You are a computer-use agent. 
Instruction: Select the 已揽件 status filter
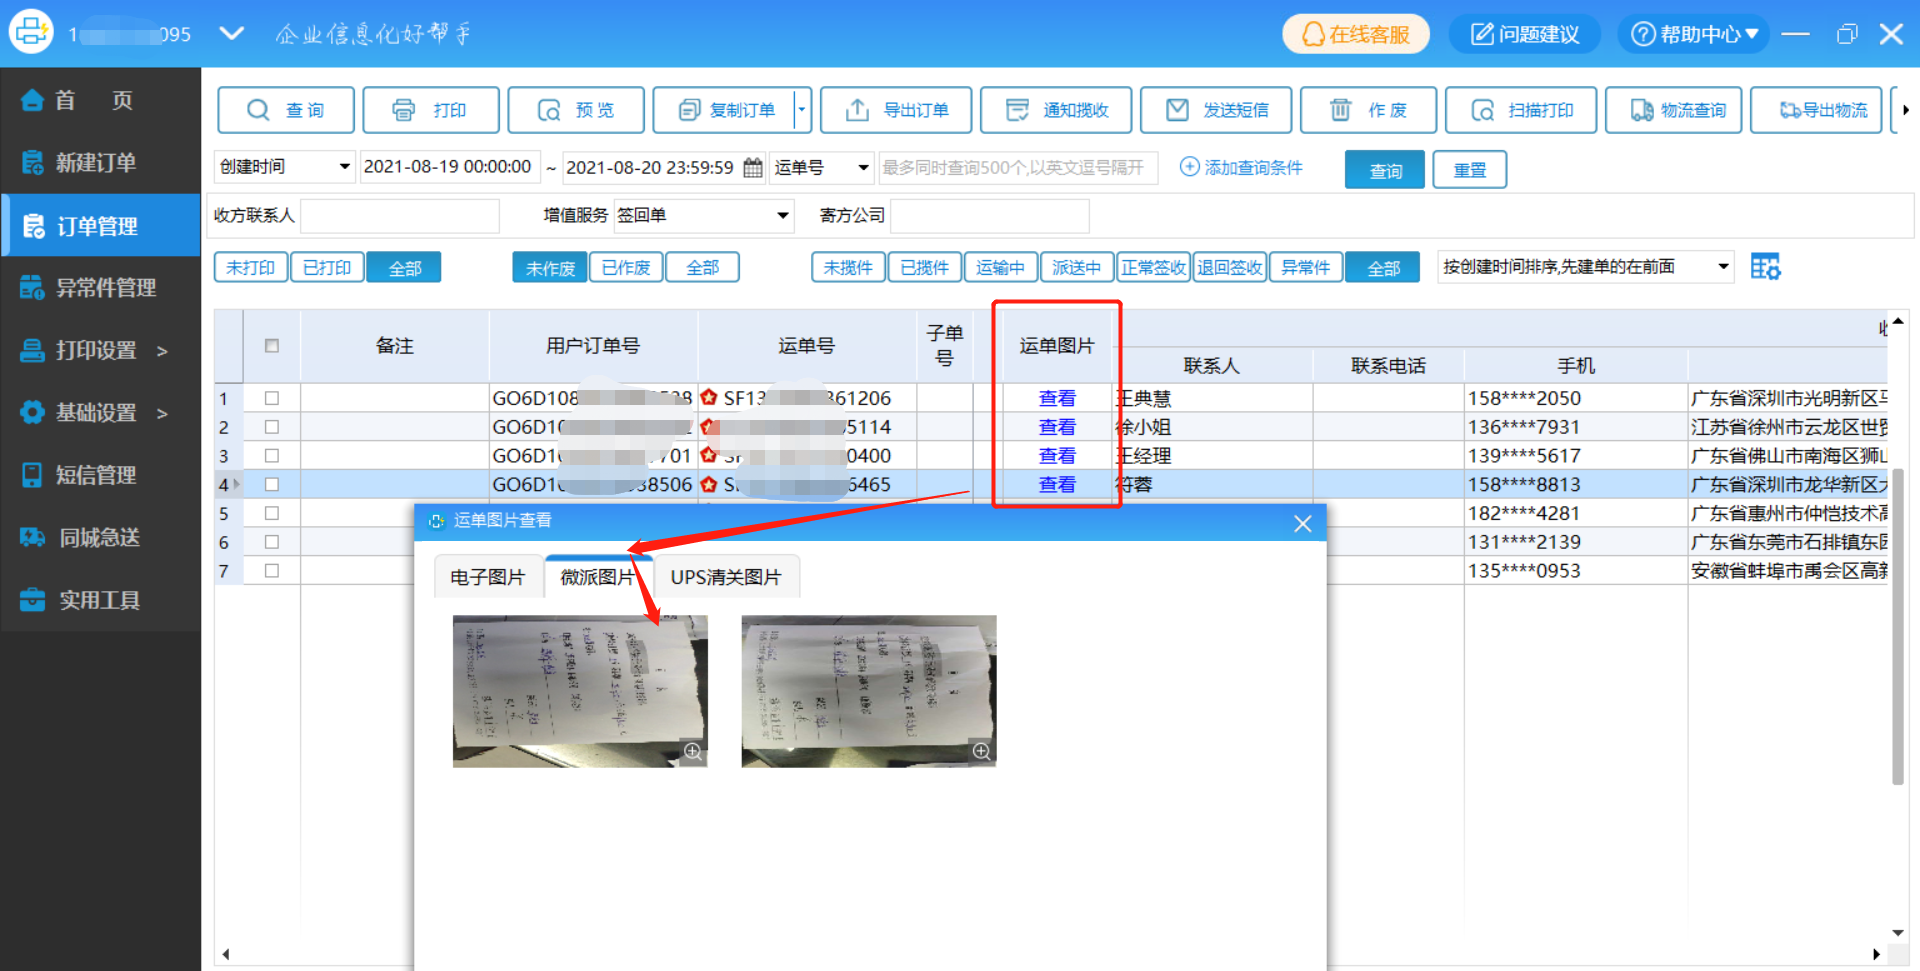pyautogui.click(x=925, y=268)
